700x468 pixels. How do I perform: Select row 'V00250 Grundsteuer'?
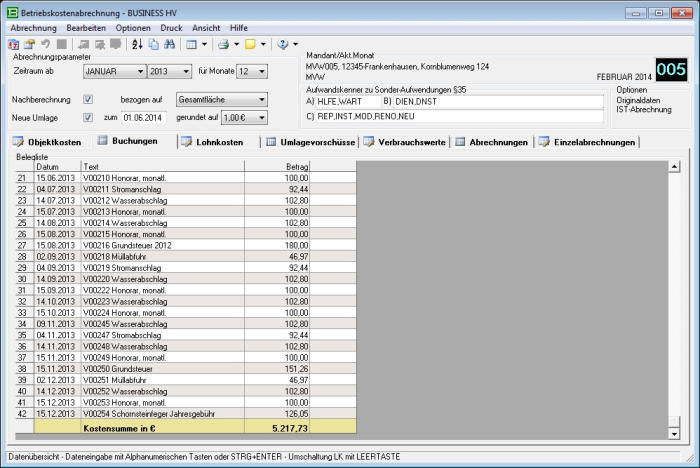tap(186, 369)
